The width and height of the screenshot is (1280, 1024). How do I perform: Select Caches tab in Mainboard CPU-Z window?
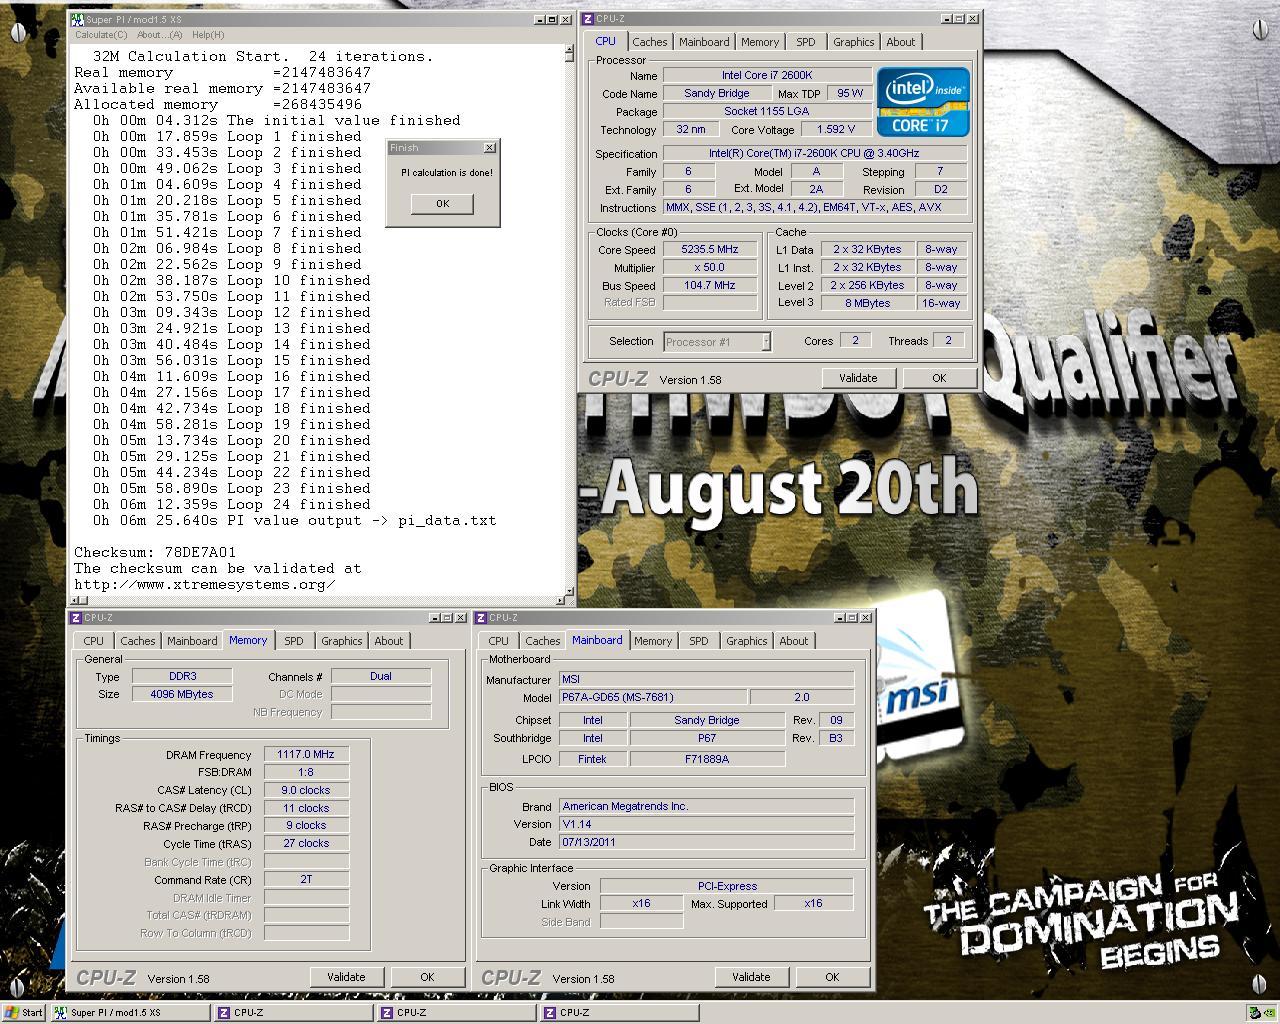coord(542,641)
